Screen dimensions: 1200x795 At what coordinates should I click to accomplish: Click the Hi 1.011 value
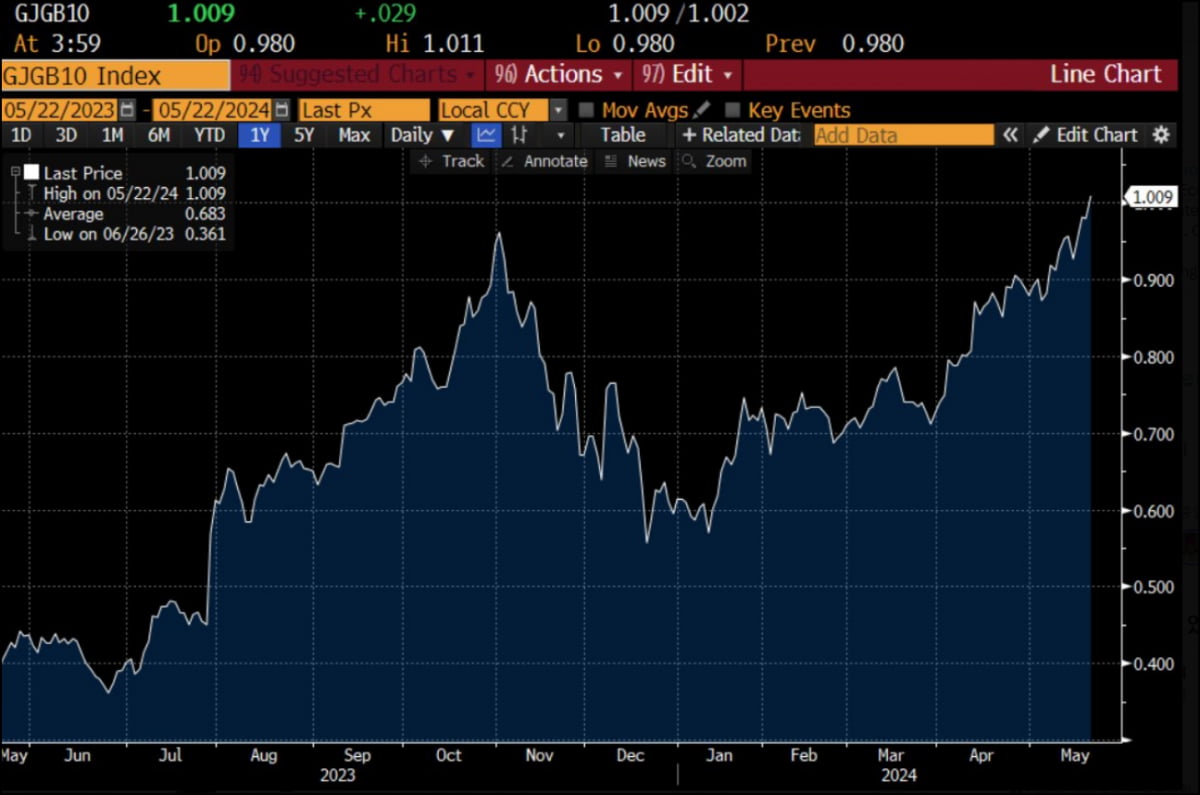point(434,44)
